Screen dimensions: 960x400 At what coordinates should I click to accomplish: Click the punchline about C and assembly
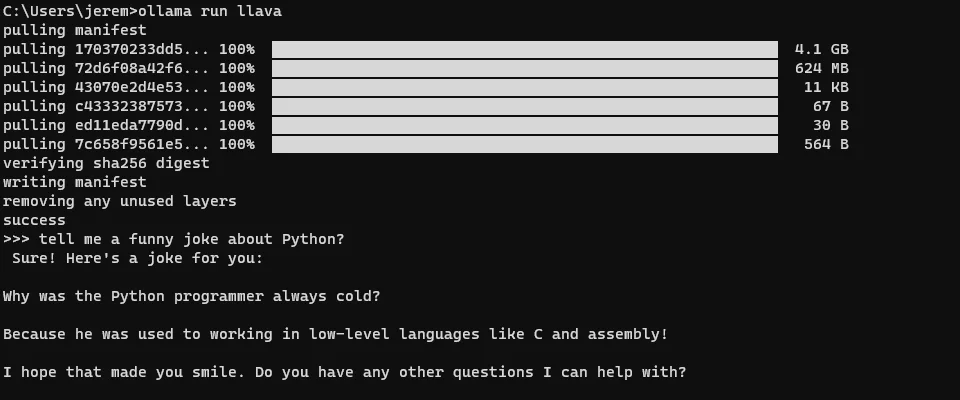(x=335, y=334)
